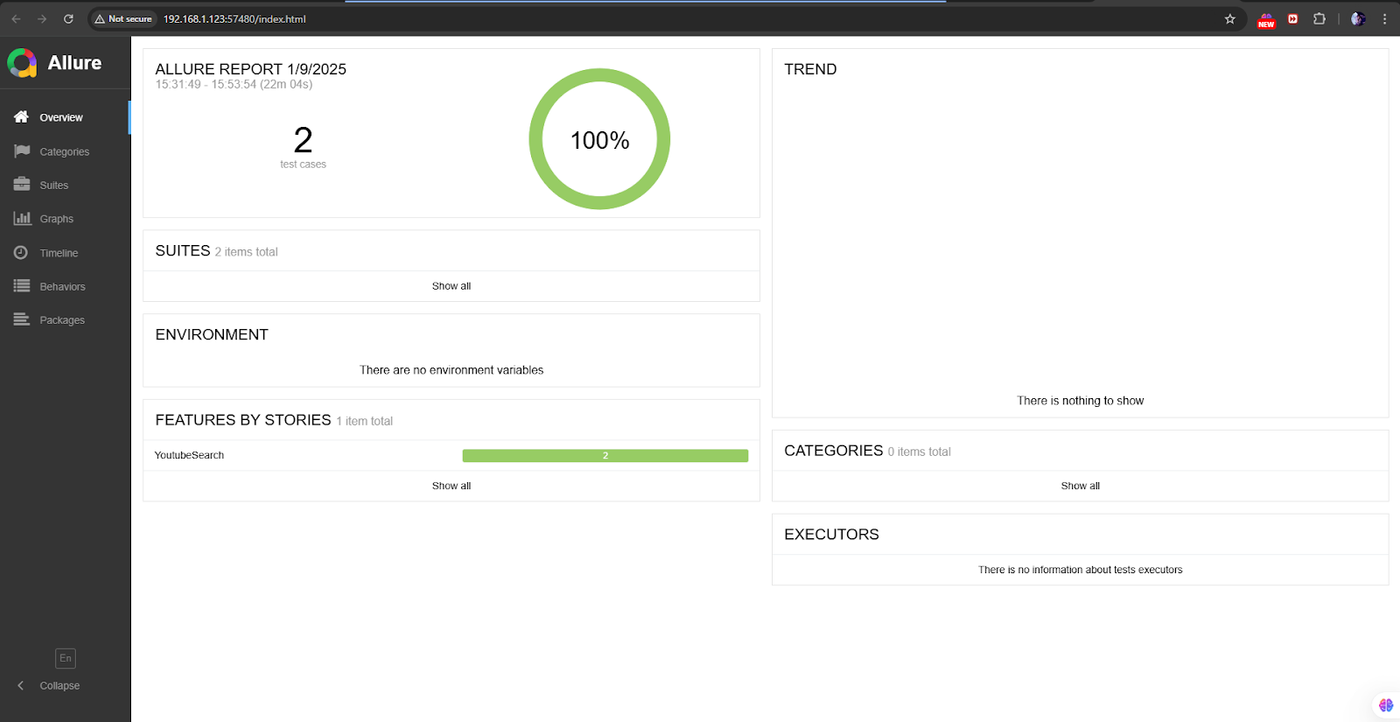Open the browser extensions puzzle icon

tap(1320, 19)
